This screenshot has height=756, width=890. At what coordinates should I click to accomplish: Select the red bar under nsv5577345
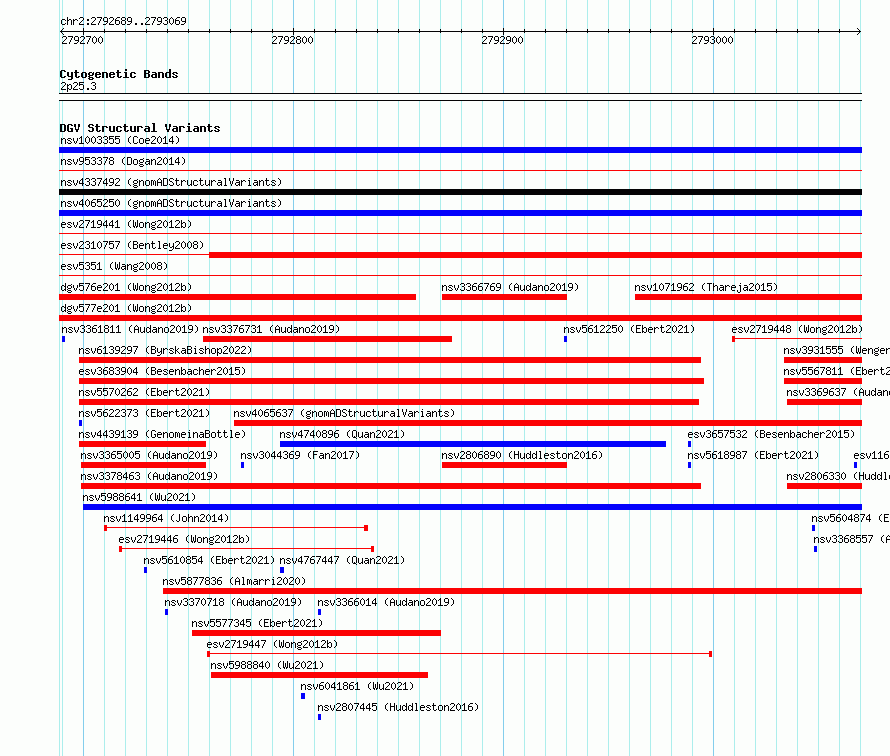316,633
